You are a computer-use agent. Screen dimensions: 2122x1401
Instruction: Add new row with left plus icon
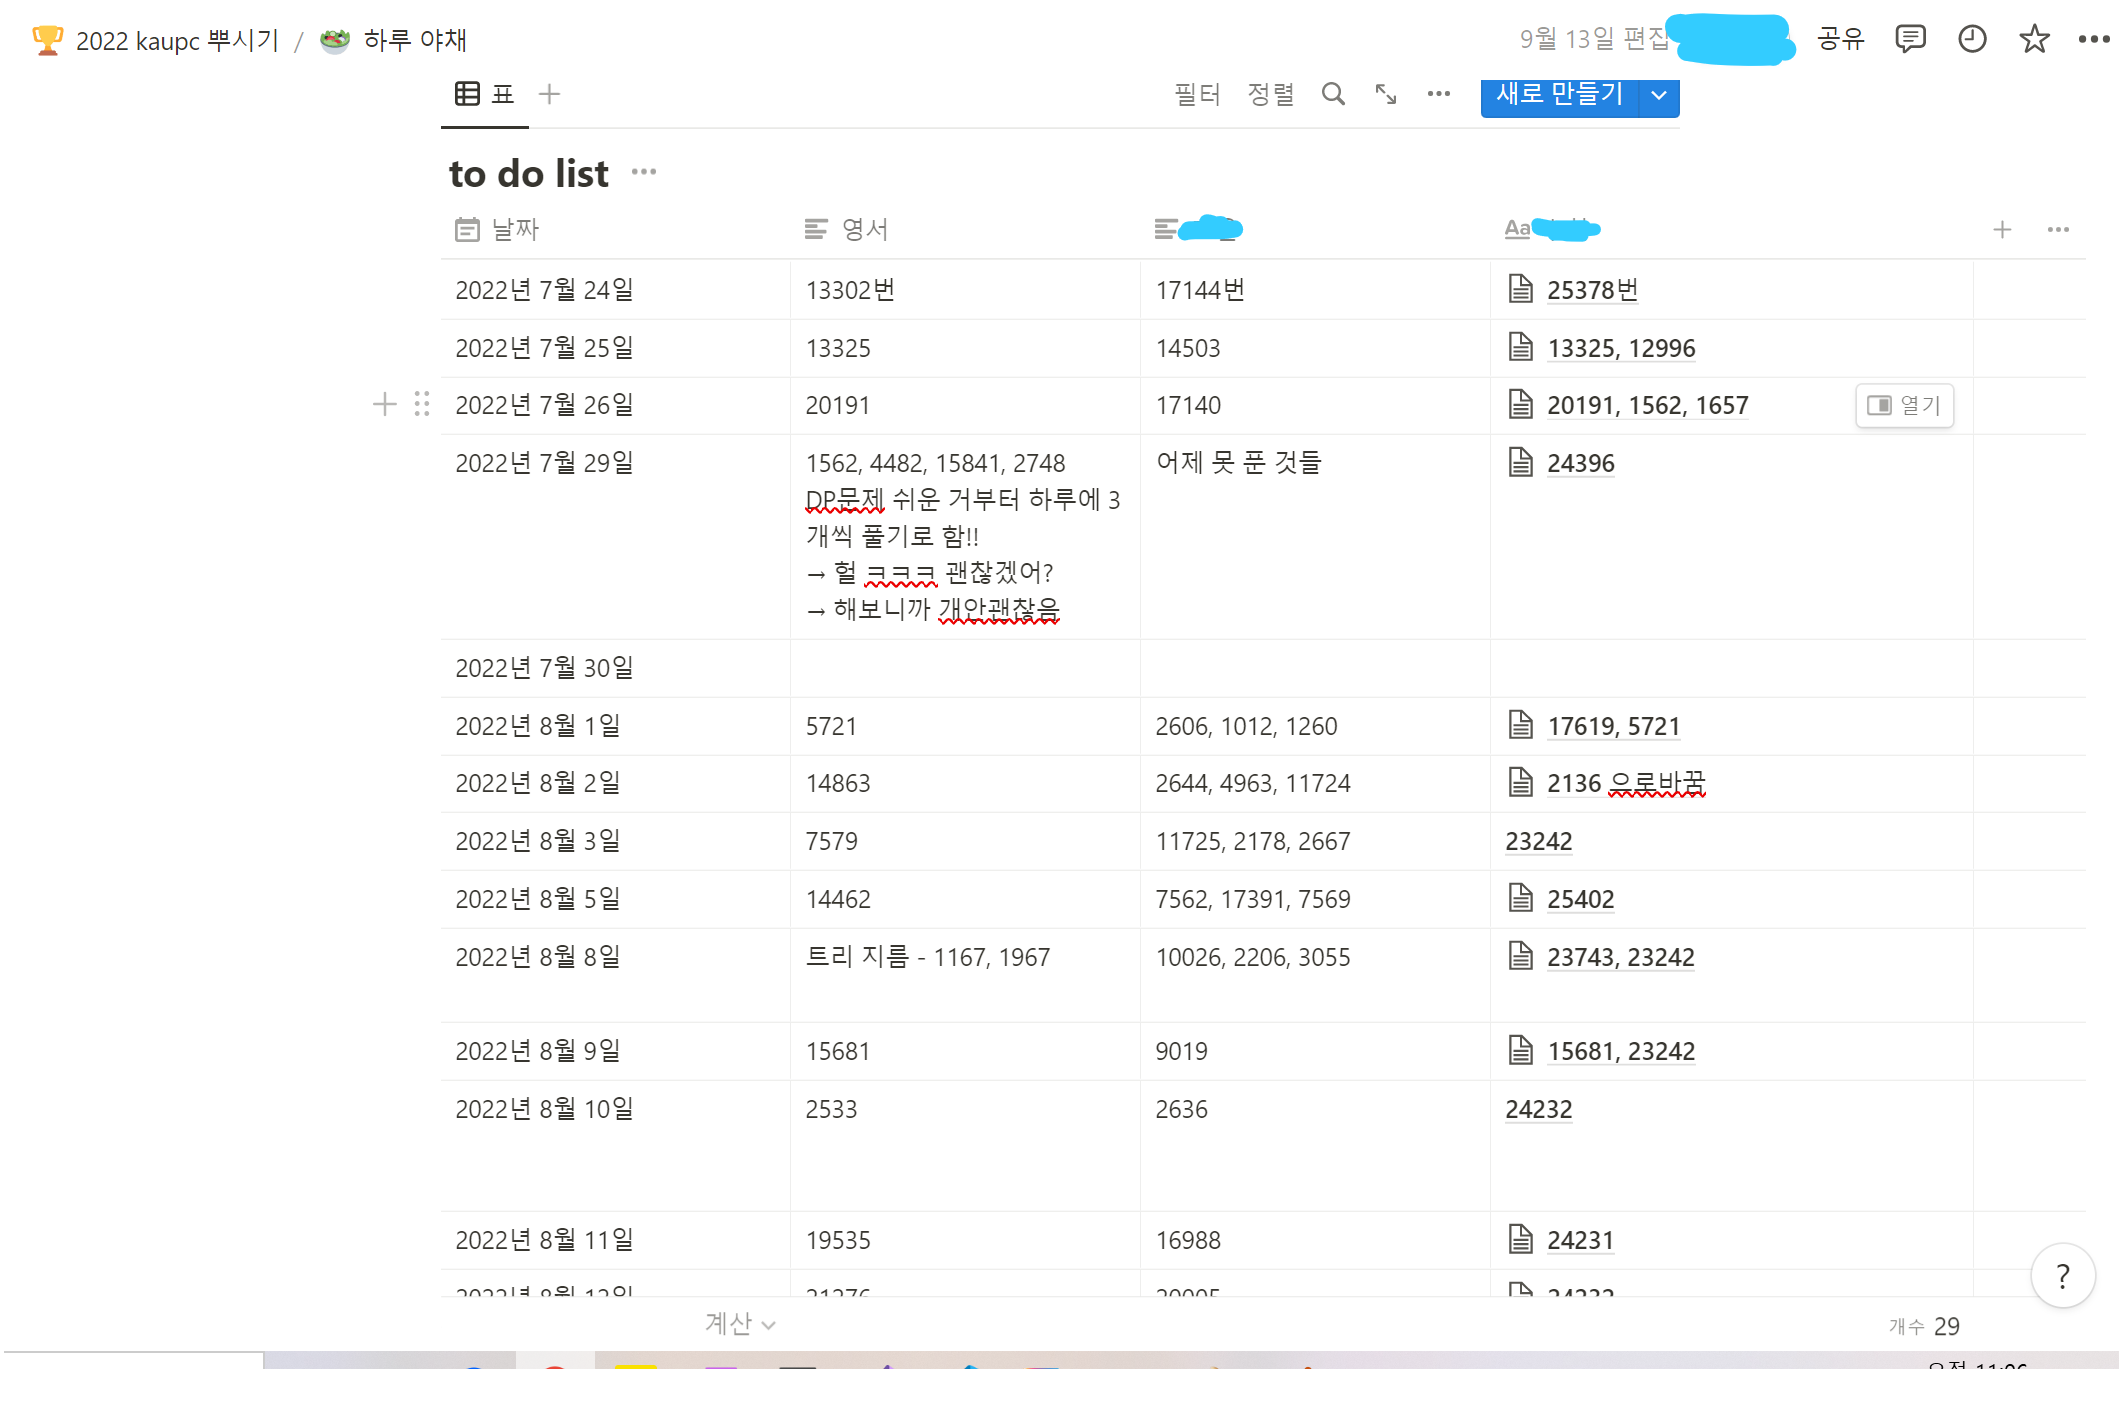[384, 404]
